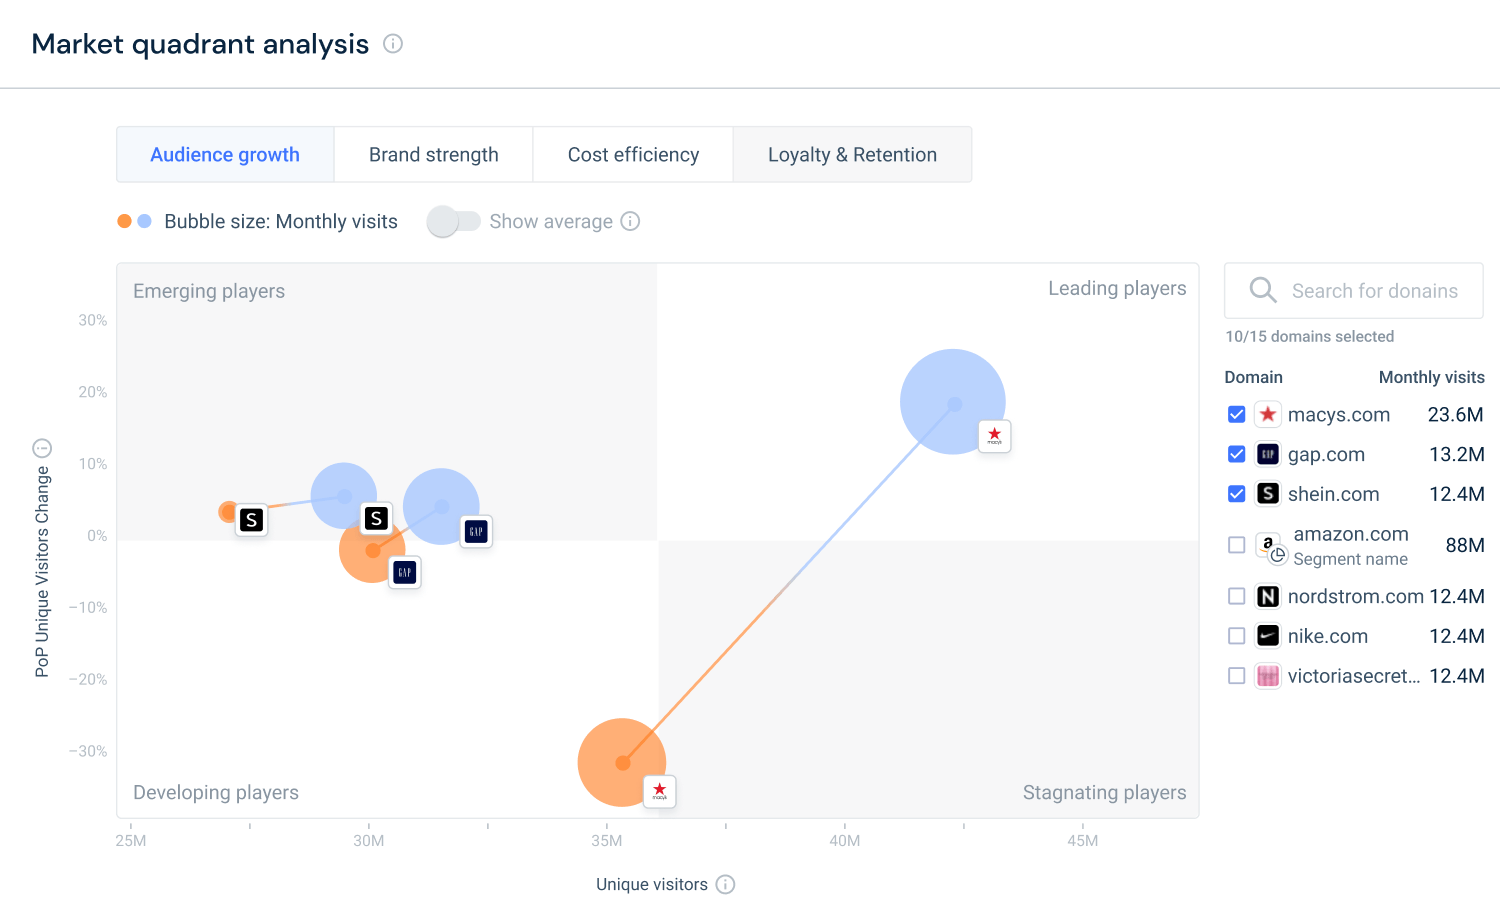Select the Loyalty & Retention tab
Image resolution: width=1500 pixels, height=914 pixels.
click(x=852, y=154)
